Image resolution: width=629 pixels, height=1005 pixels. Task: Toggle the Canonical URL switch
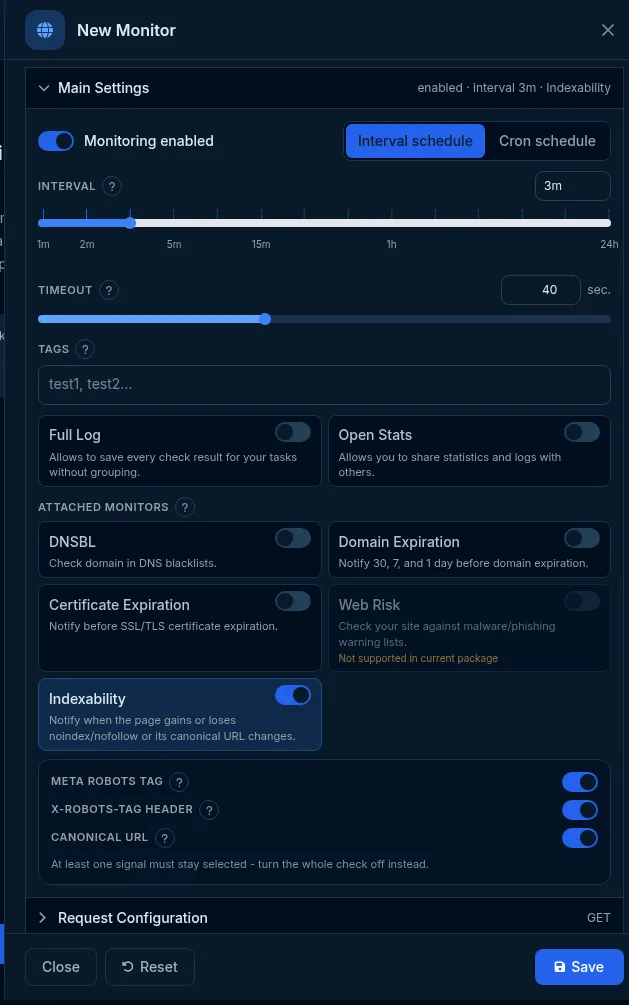580,838
